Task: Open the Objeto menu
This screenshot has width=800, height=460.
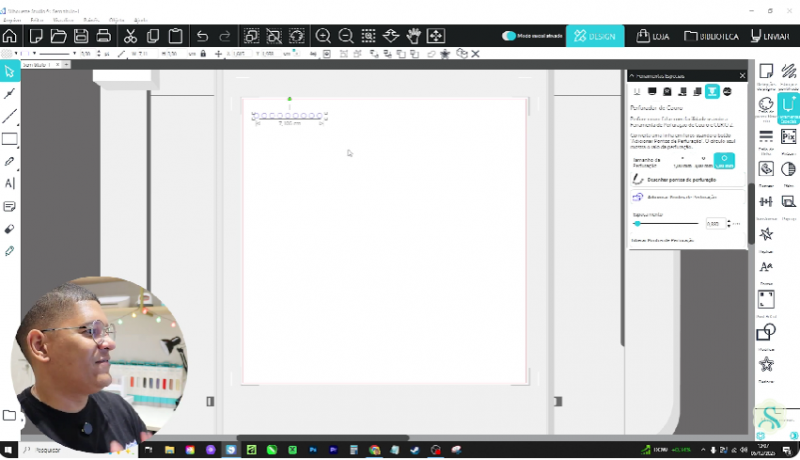Action: [116, 20]
